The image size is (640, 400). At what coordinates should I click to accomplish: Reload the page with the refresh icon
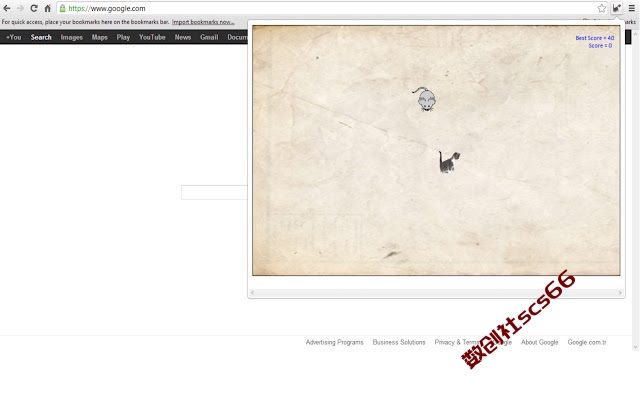pos(34,8)
